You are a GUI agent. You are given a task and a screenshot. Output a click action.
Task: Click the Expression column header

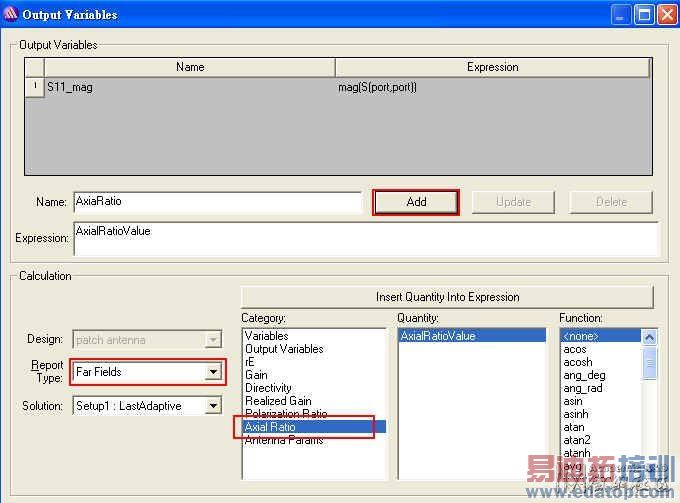coord(493,67)
